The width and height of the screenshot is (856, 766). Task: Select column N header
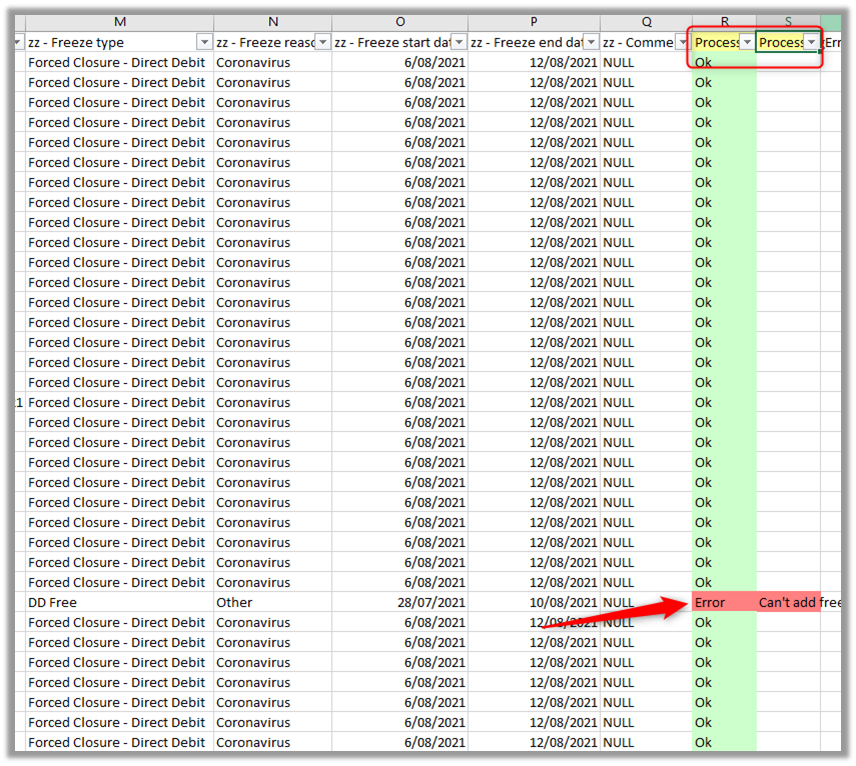[x=273, y=22]
